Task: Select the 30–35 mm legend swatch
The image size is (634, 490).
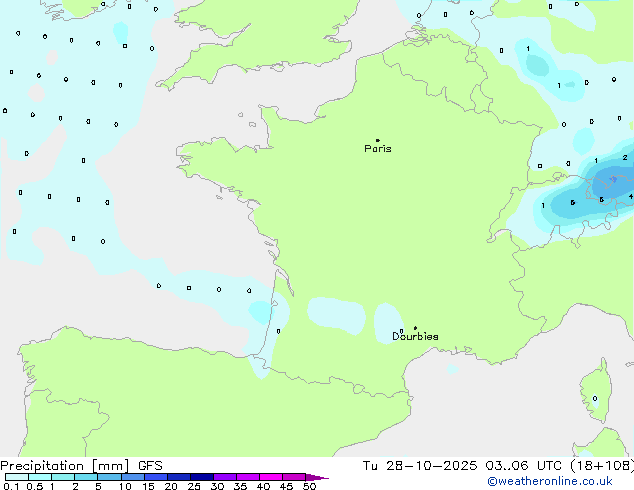Action: 225,477
